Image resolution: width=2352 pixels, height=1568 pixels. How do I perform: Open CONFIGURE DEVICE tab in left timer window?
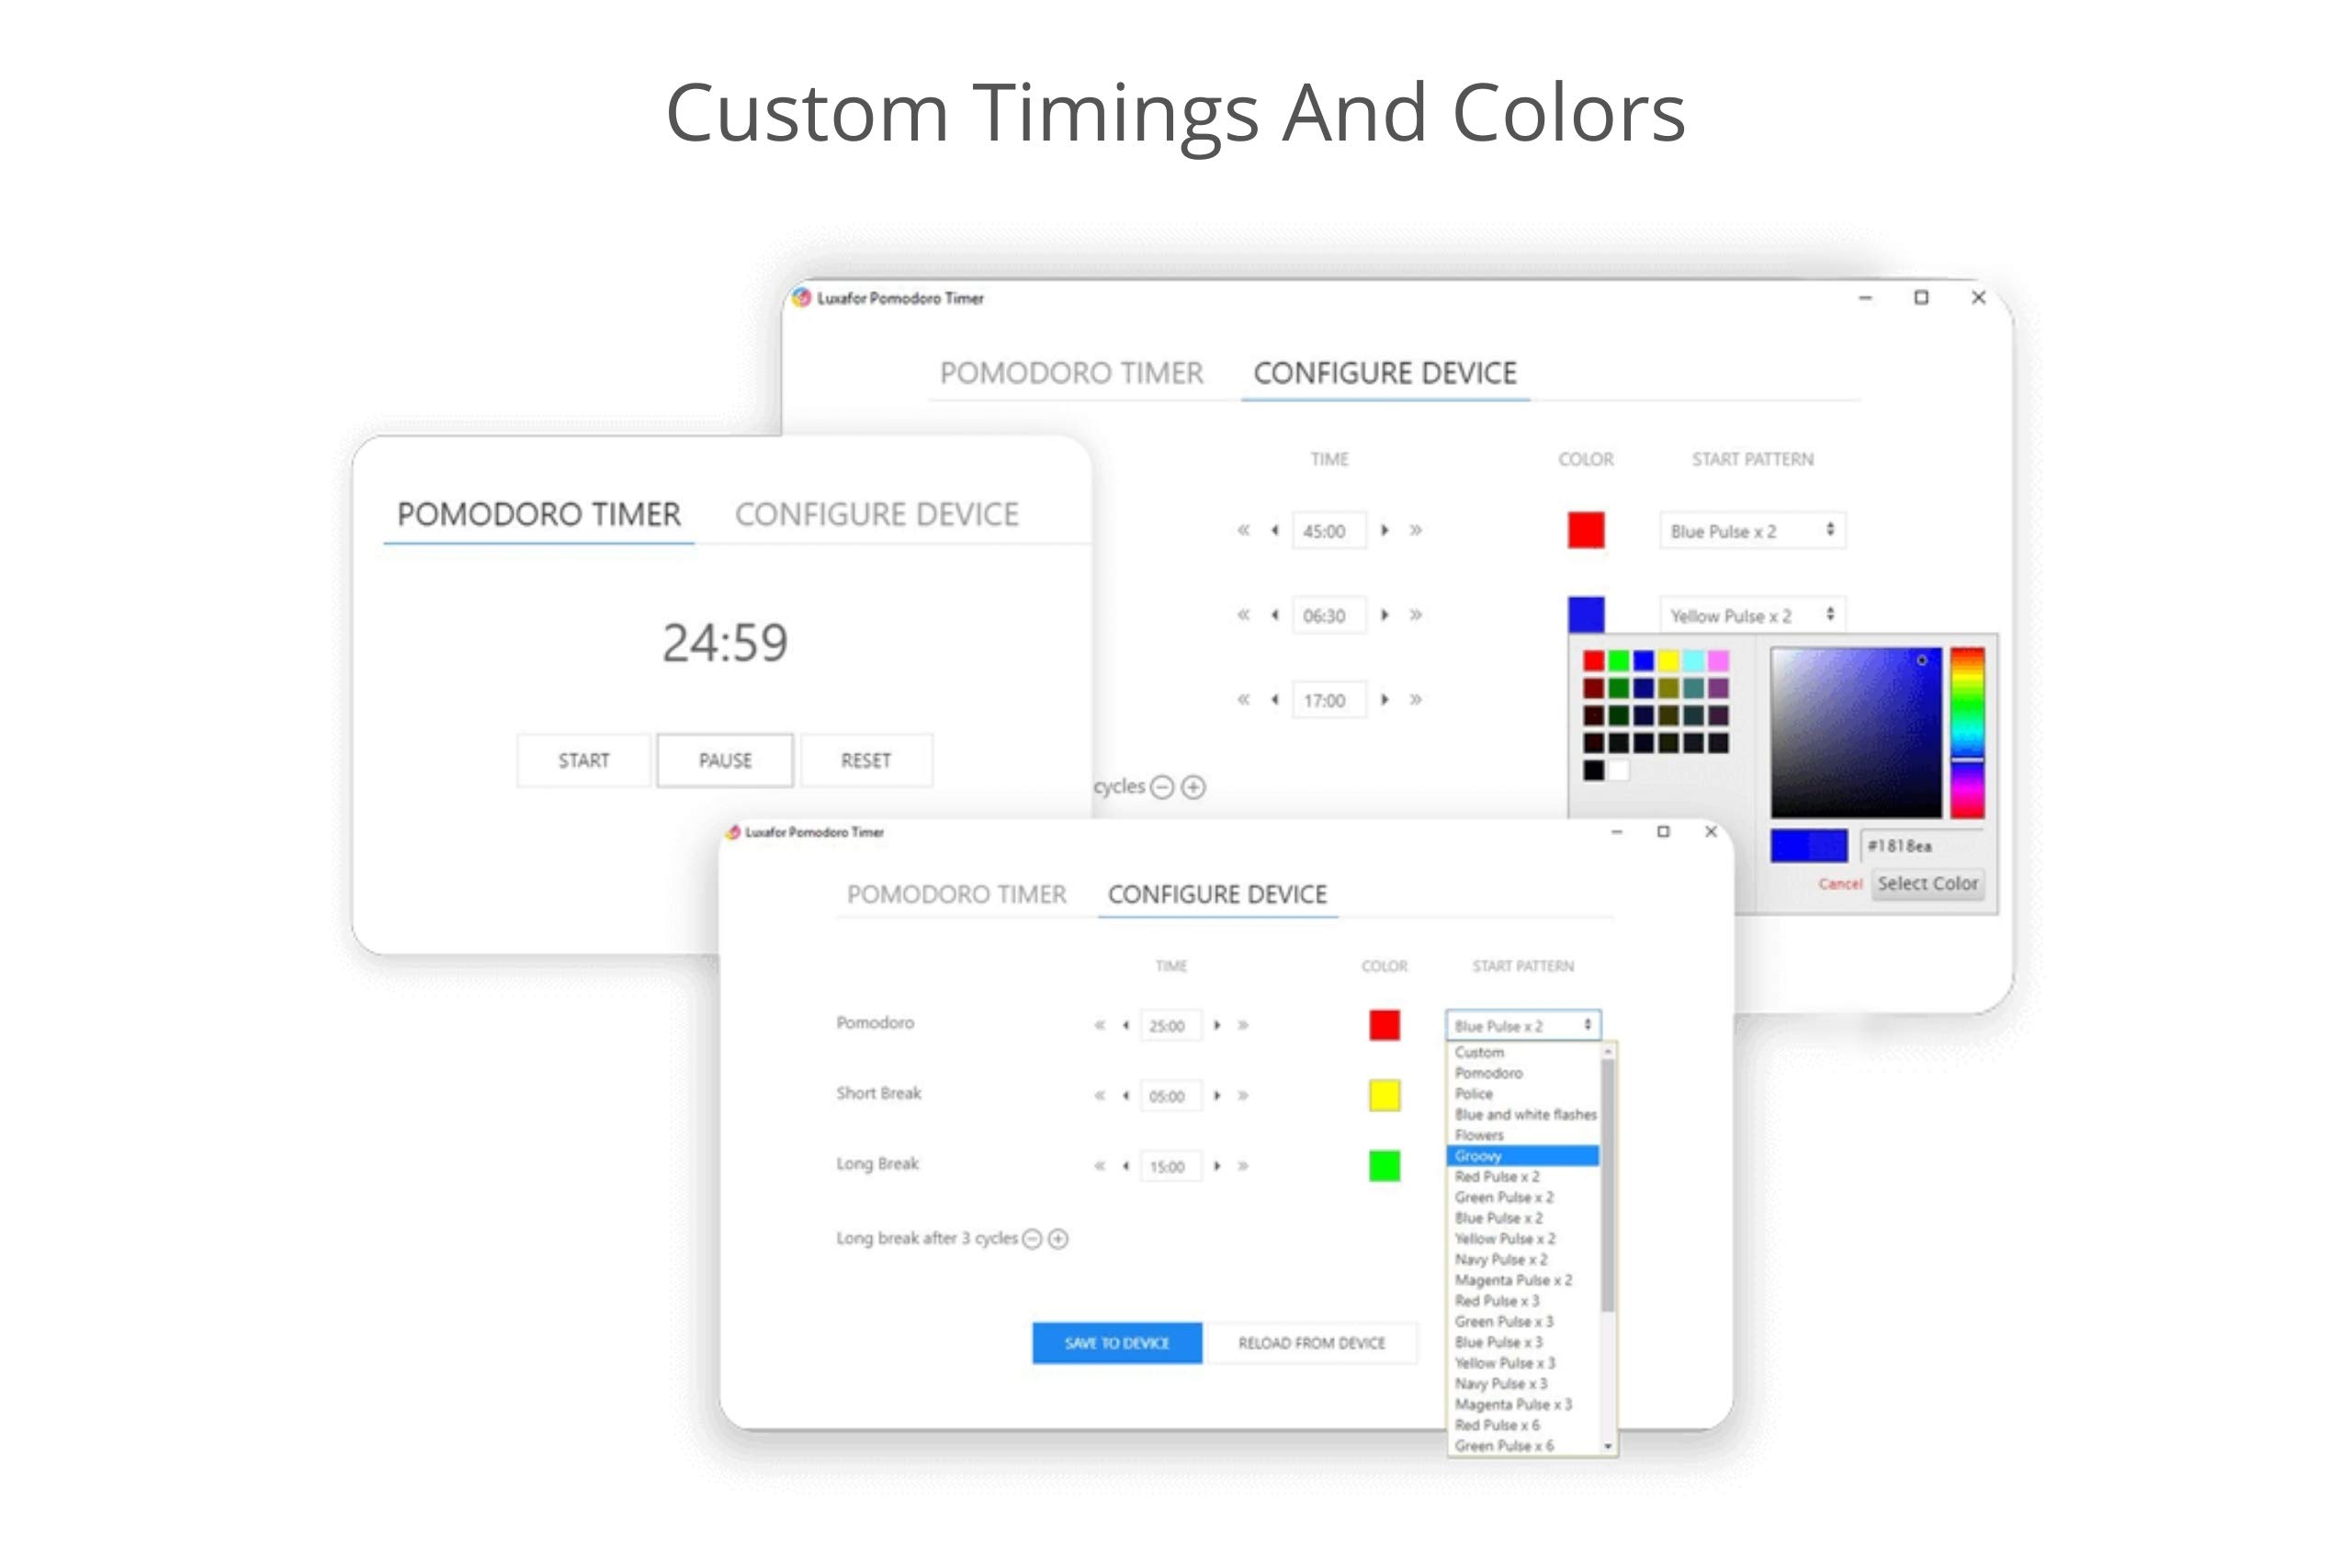(876, 514)
